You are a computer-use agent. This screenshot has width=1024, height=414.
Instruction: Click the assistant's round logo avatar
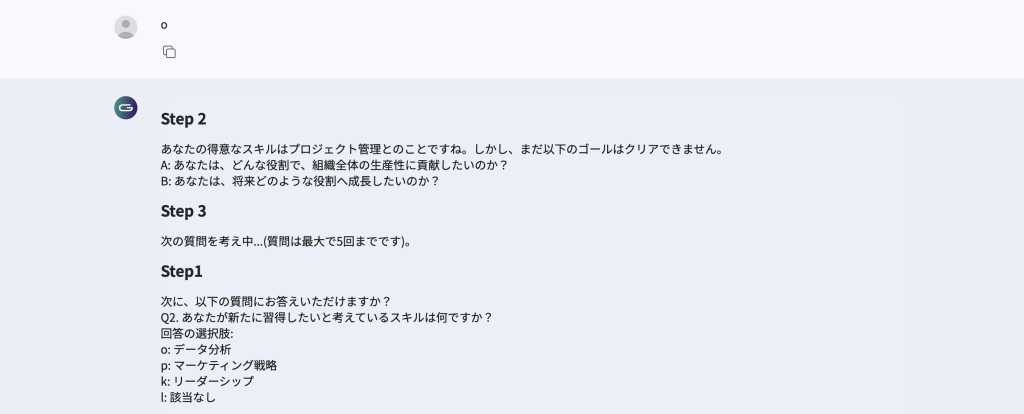[126, 108]
